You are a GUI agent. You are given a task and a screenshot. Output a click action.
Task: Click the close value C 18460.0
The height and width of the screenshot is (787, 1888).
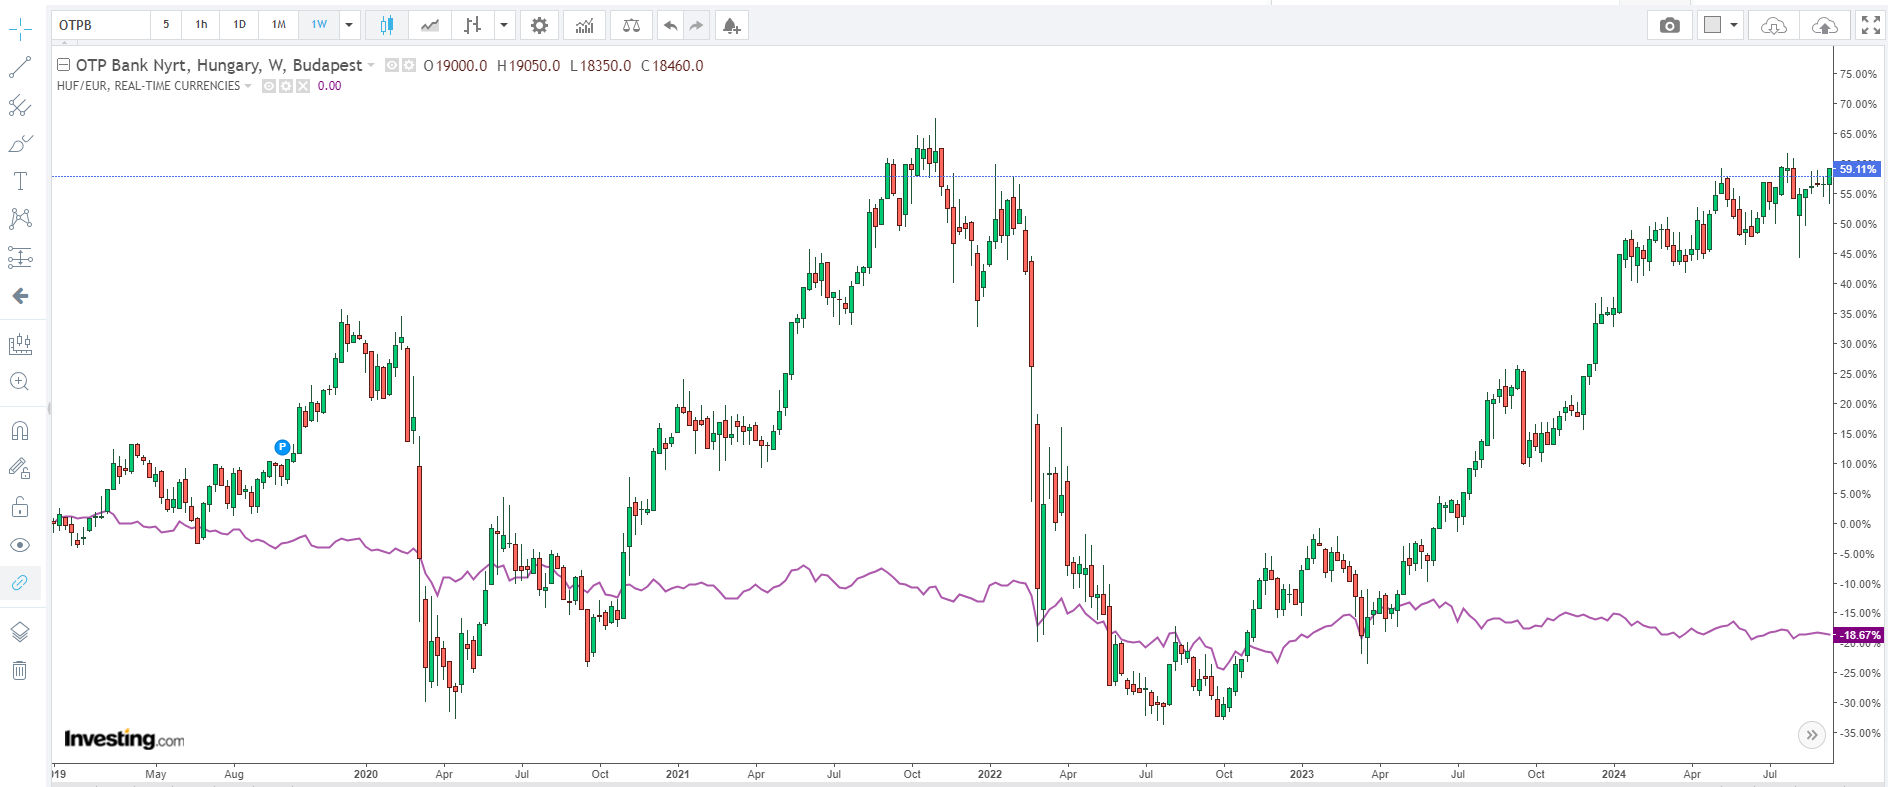[672, 66]
